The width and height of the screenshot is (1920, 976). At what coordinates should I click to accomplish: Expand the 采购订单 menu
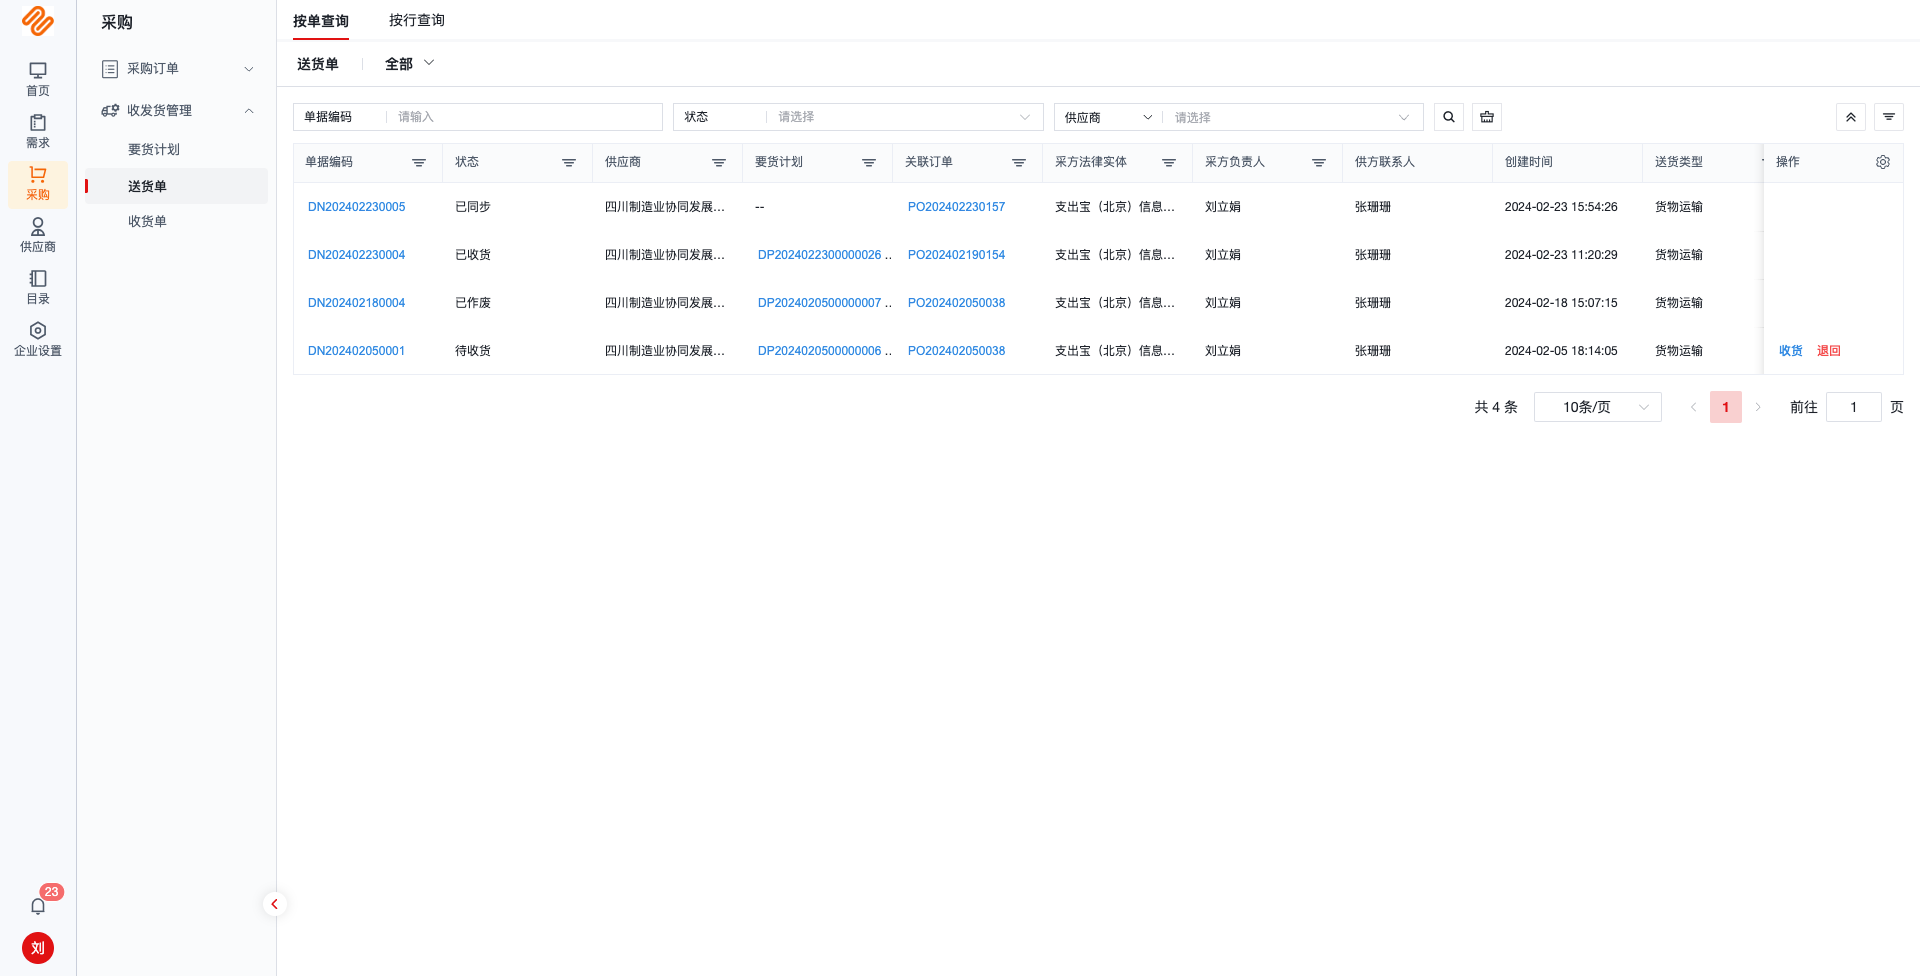coord(177,69)
